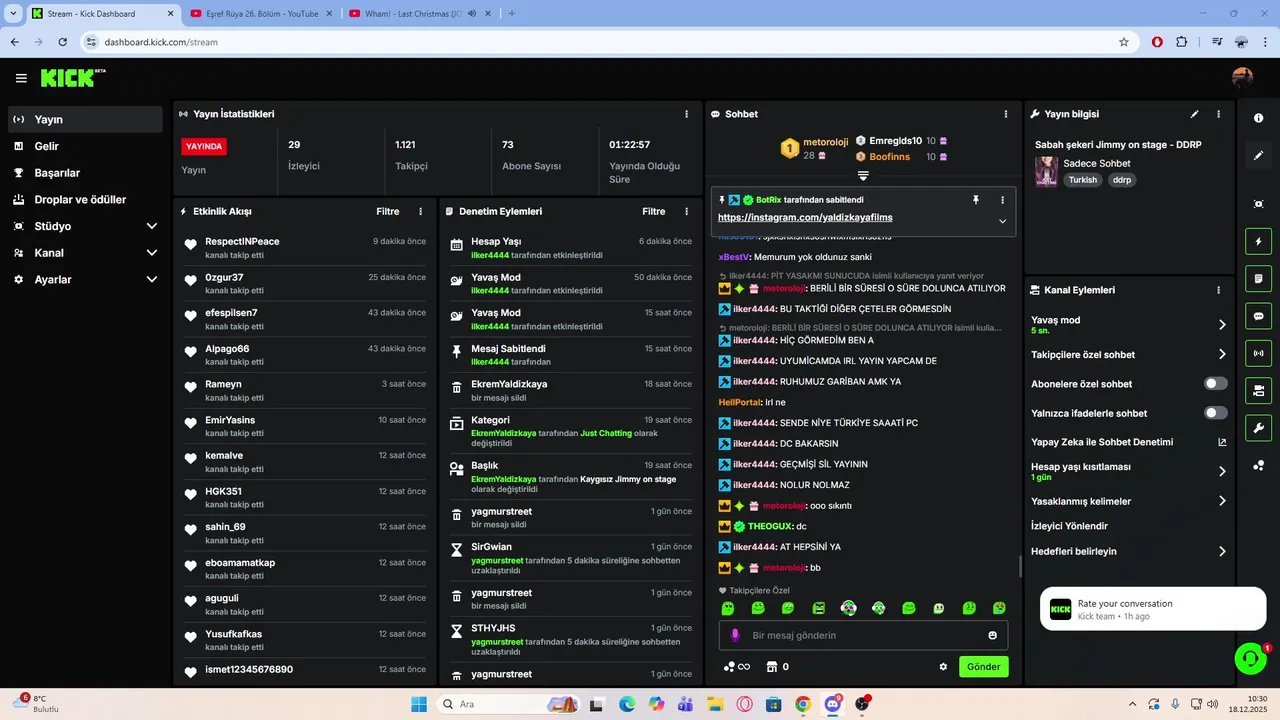Open Discord from the Windows taskbar
Image resolution: width=1280 pixels, height=720 pixels.
coord(832,704)
